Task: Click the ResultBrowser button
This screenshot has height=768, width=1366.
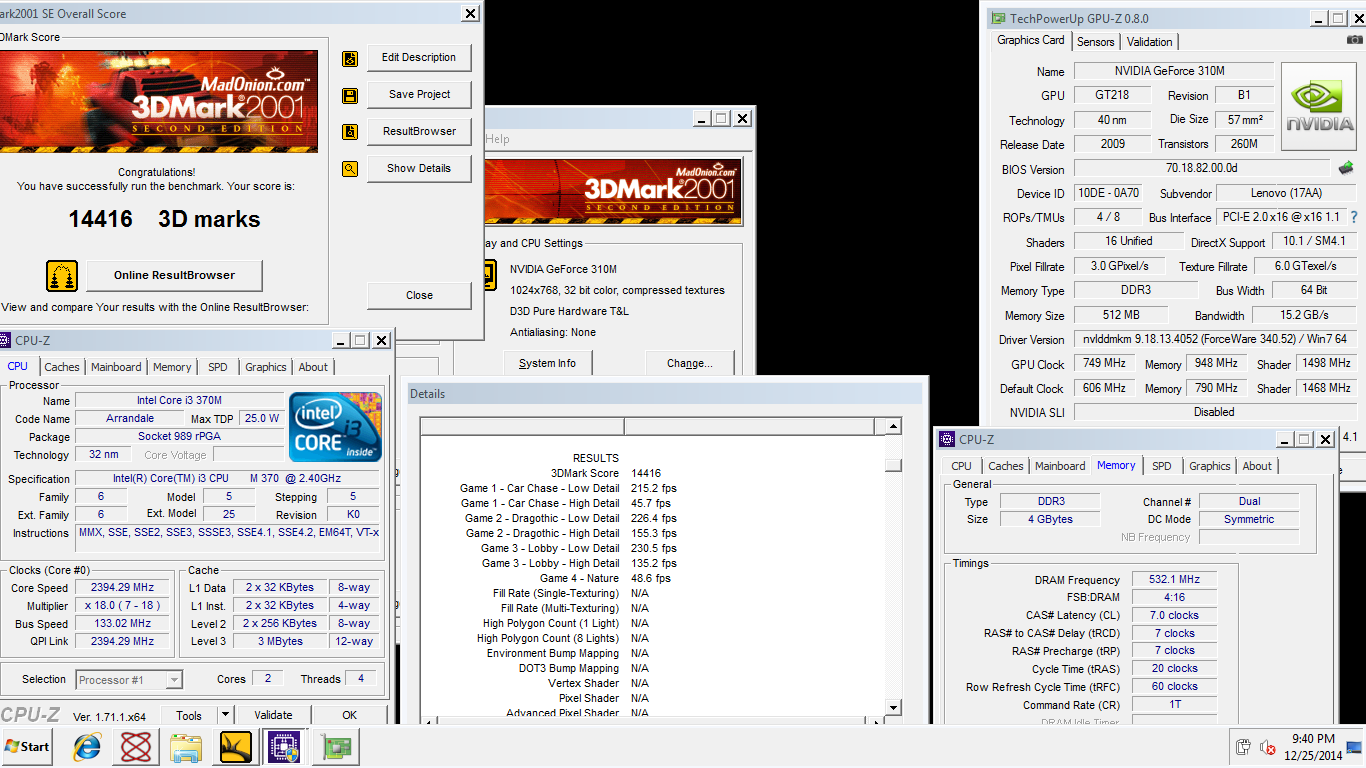Action: [x=419, y=132]
